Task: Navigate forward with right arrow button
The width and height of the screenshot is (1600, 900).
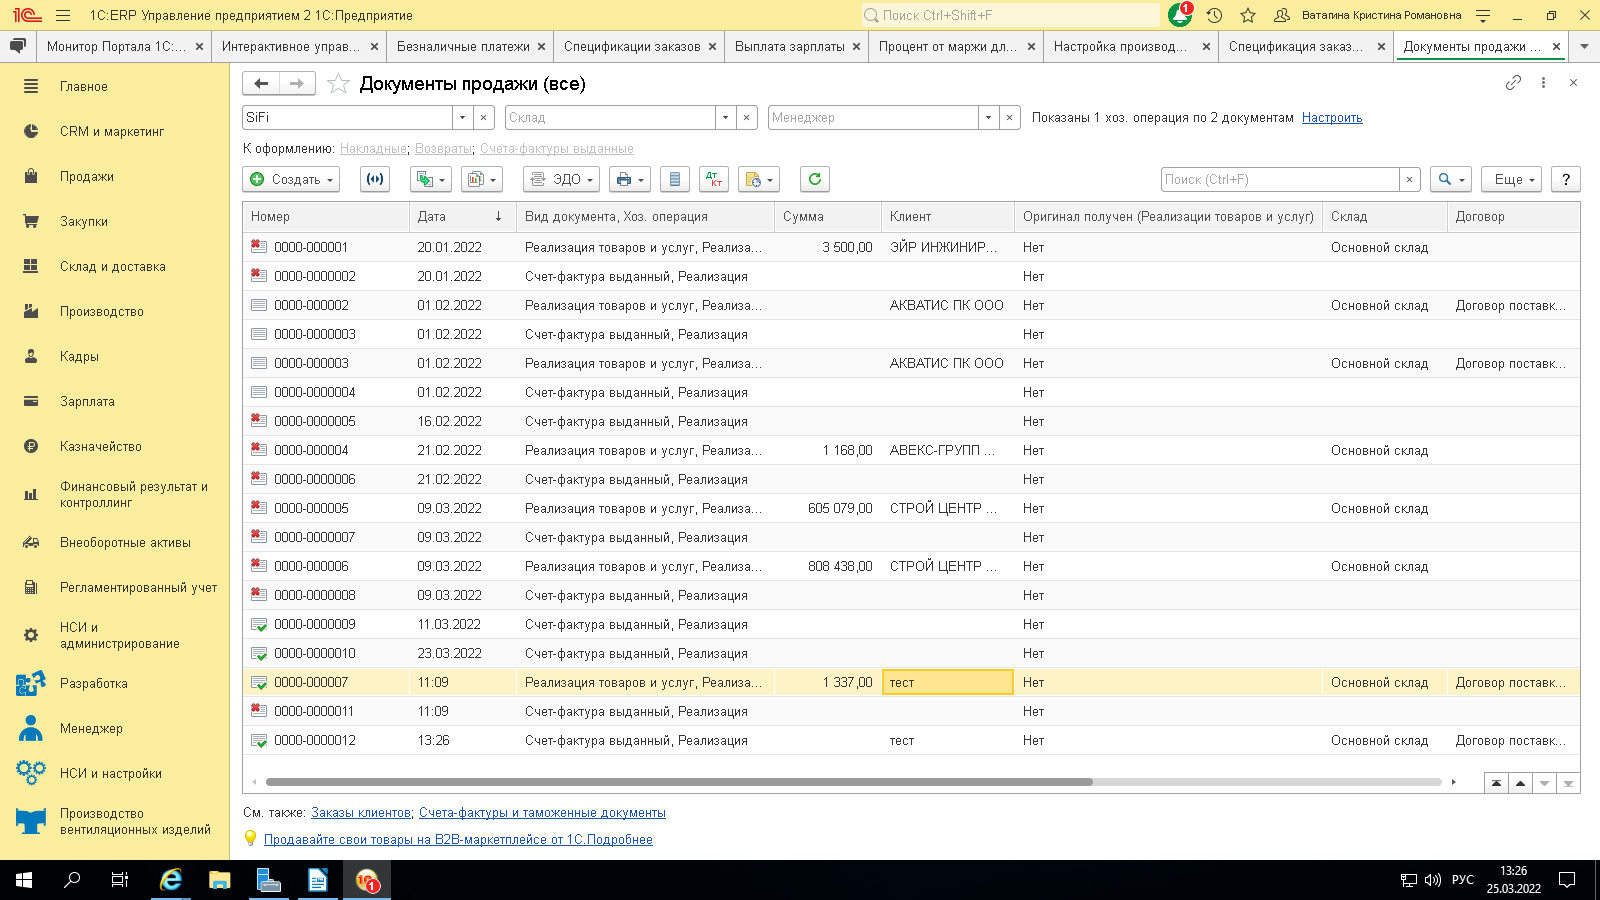Action: click(x=297, y=84)
